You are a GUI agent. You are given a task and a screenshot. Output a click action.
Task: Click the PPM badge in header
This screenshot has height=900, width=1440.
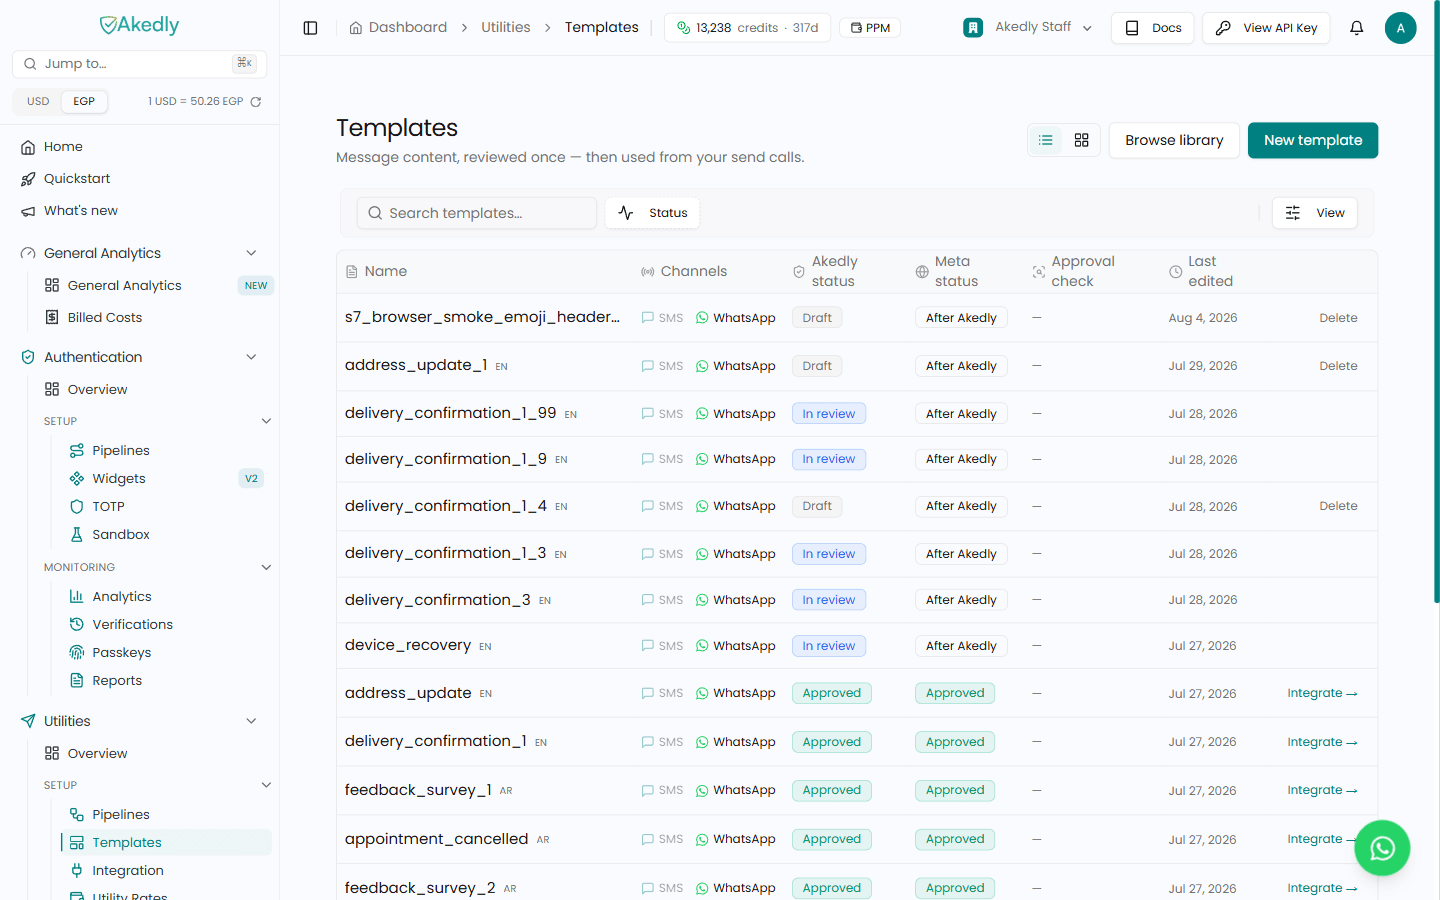870,28
